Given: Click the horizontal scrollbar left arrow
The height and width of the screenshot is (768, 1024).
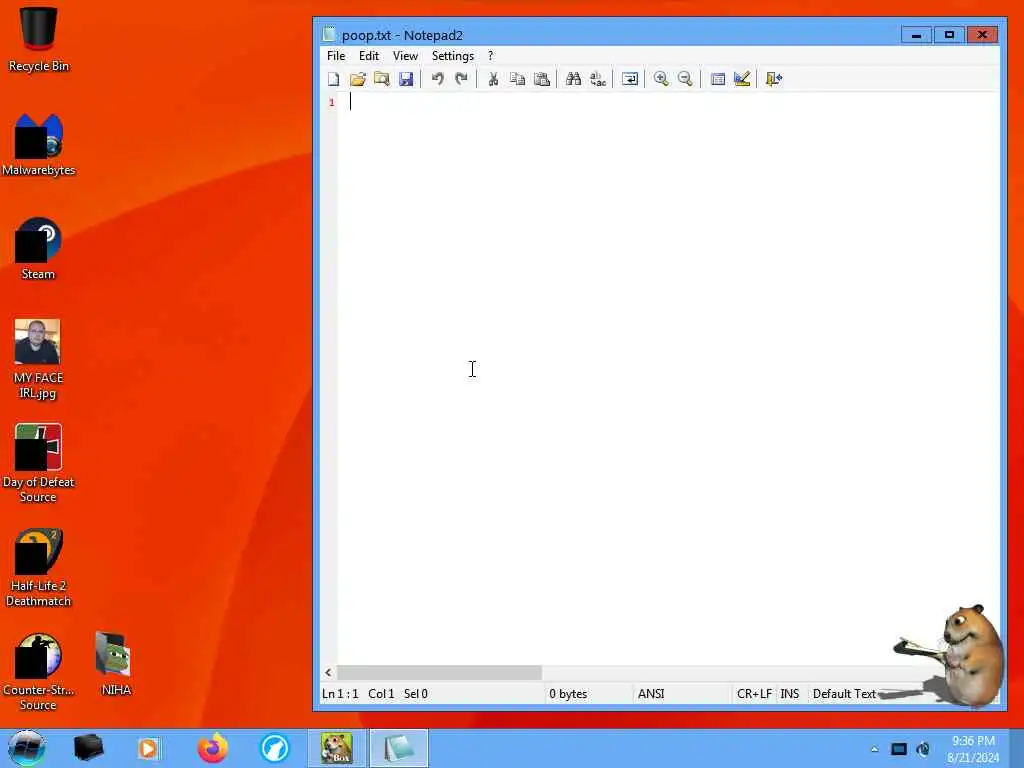Looking at the screenshot, I should [x=328, y=672].
